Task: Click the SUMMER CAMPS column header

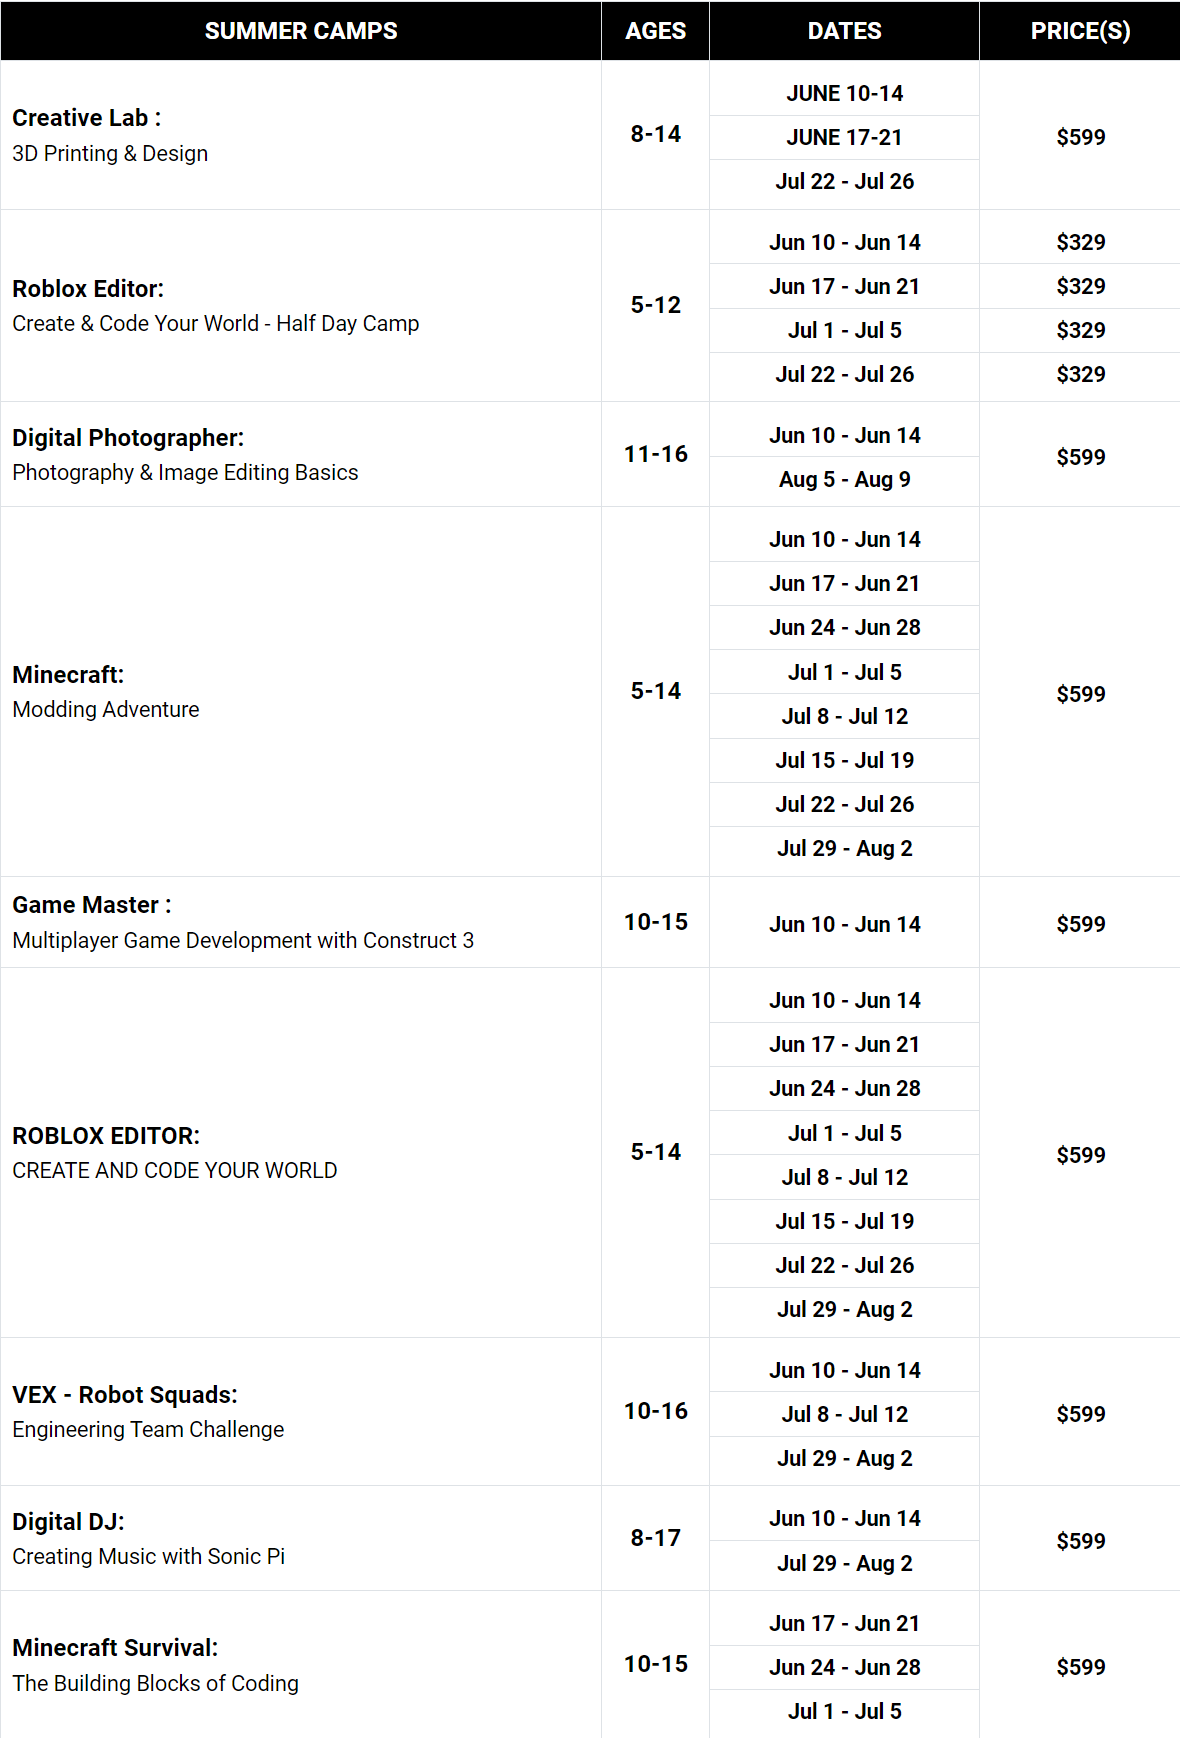Action: (x=301, y=31)
